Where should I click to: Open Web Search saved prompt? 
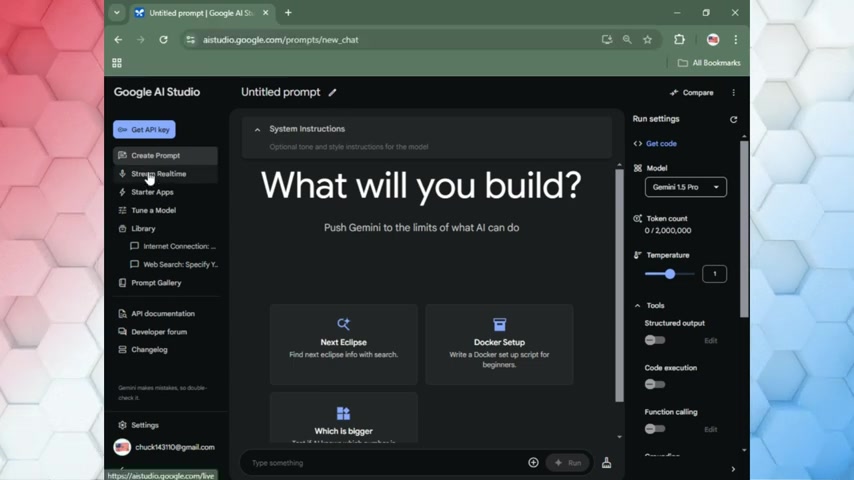pos(173,265)
